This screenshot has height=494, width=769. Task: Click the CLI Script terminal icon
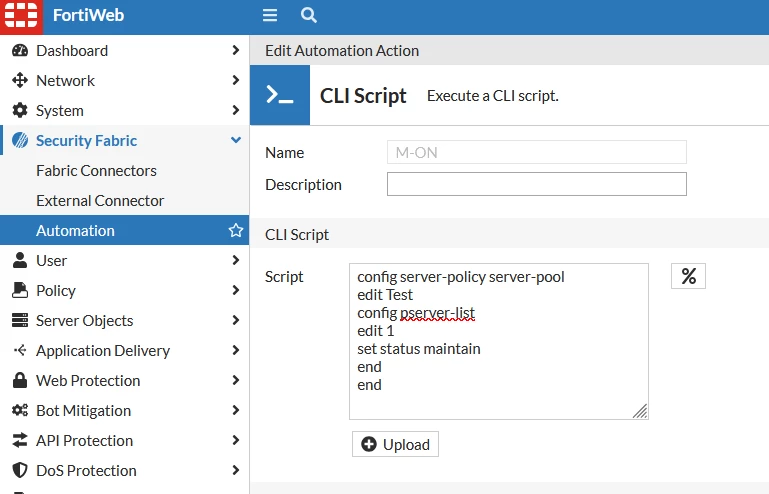click(x=280, y=95)
